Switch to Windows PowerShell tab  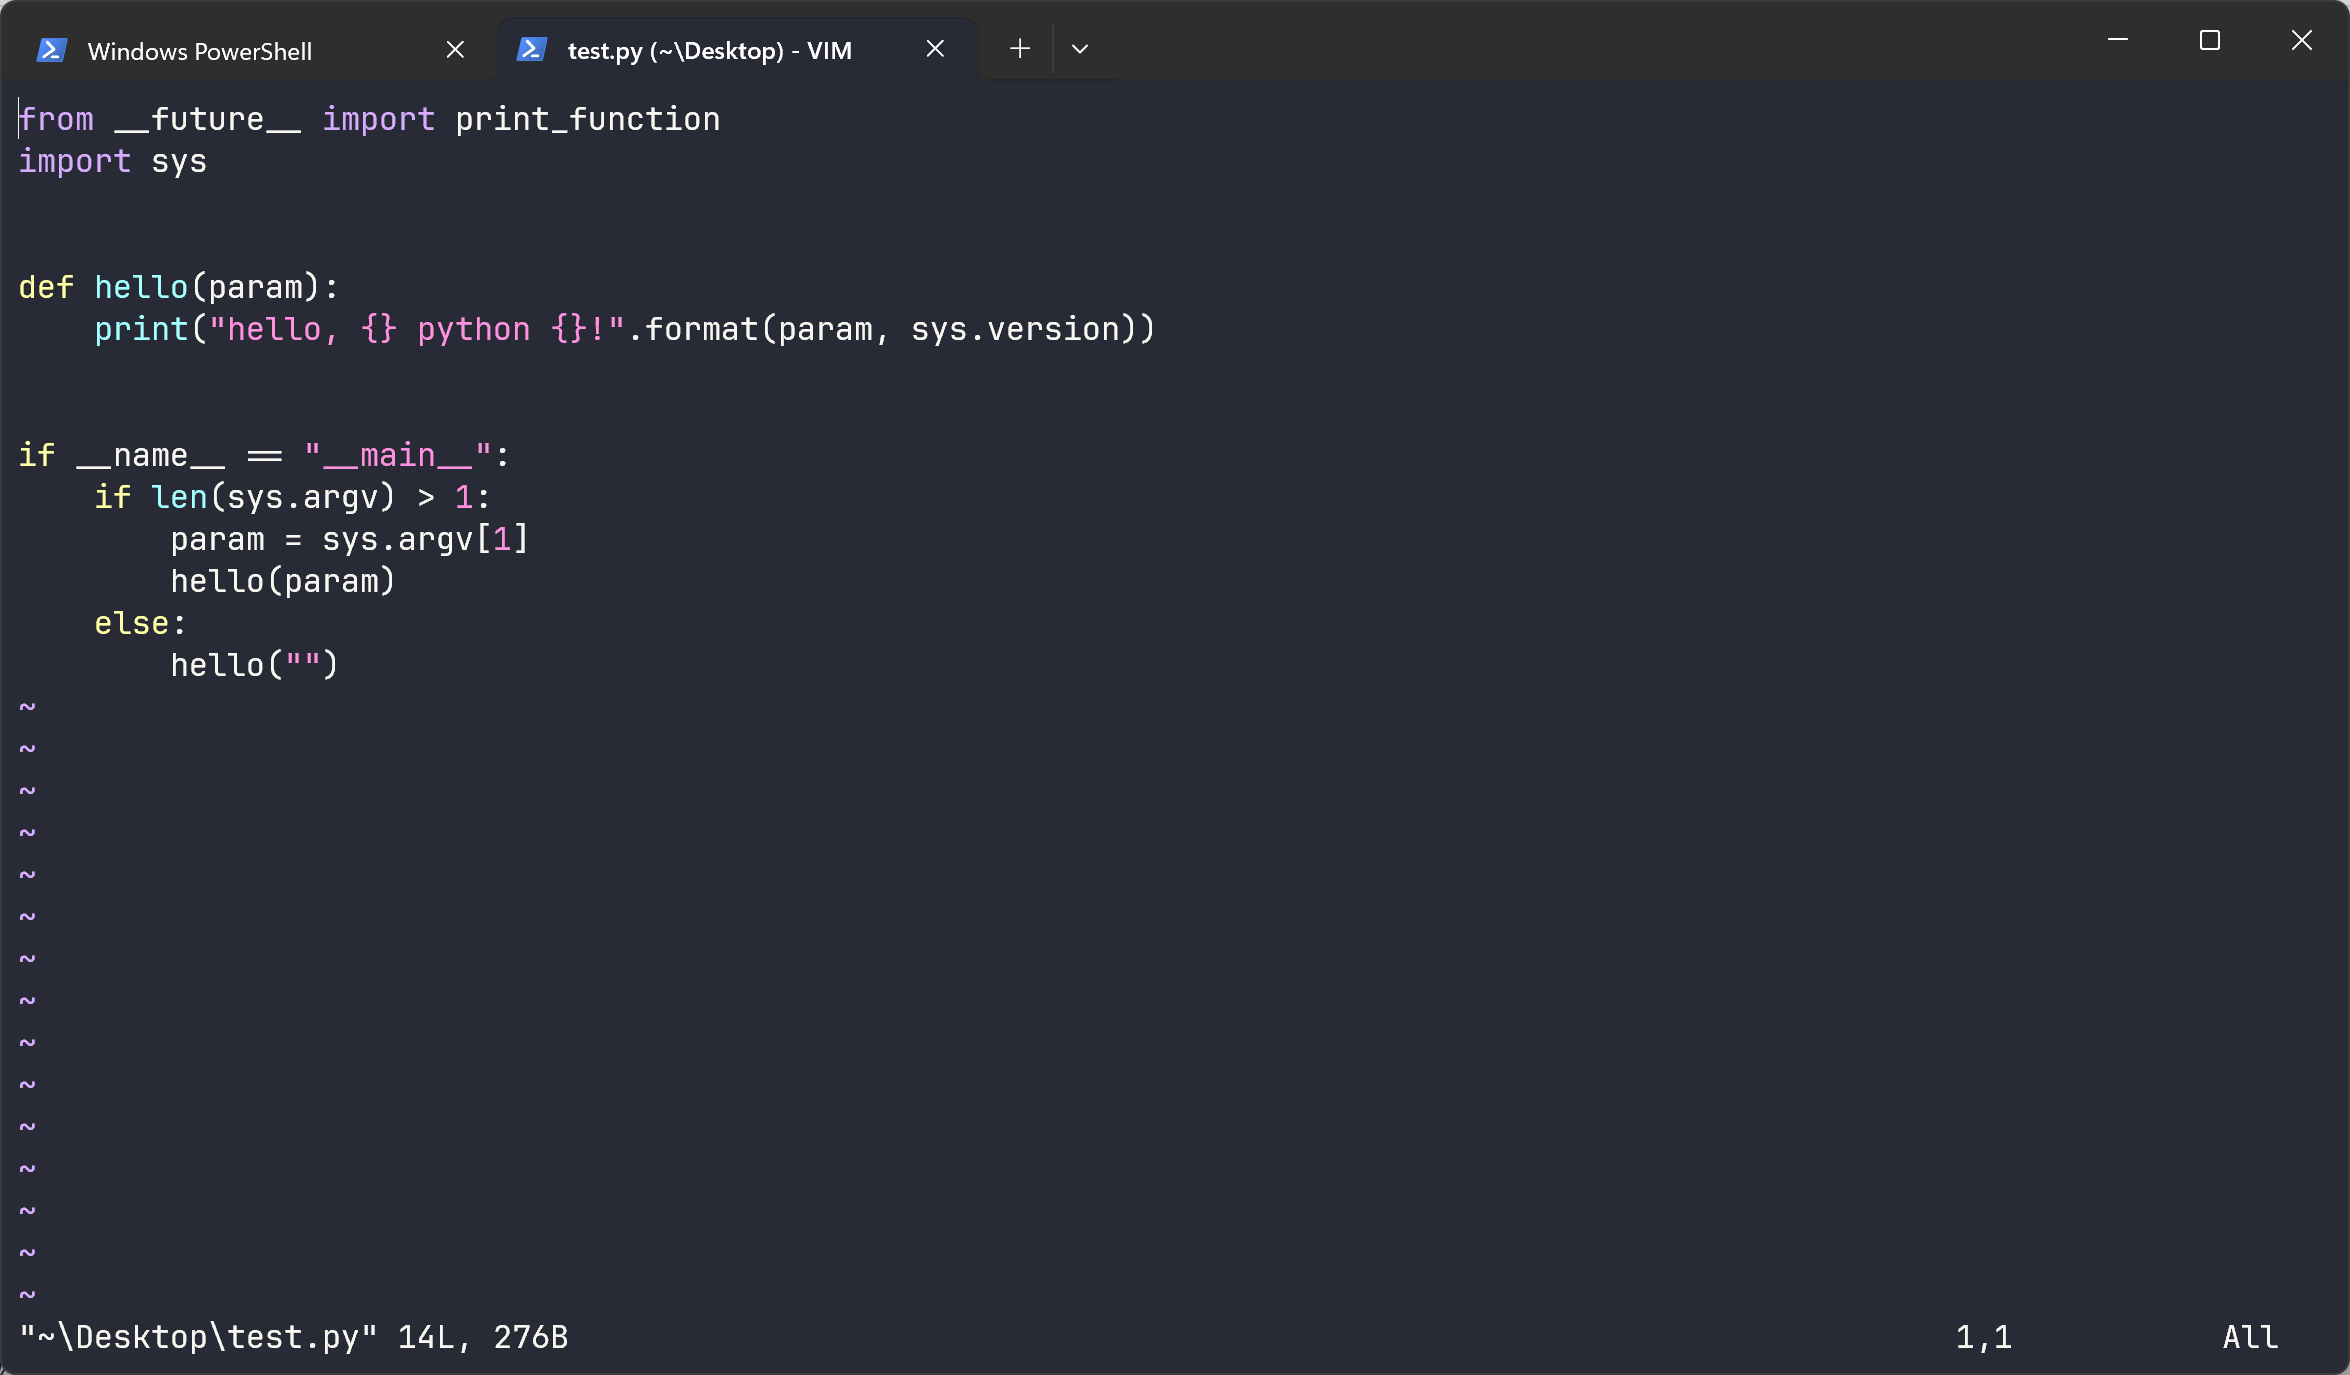[x=200, y=51]
